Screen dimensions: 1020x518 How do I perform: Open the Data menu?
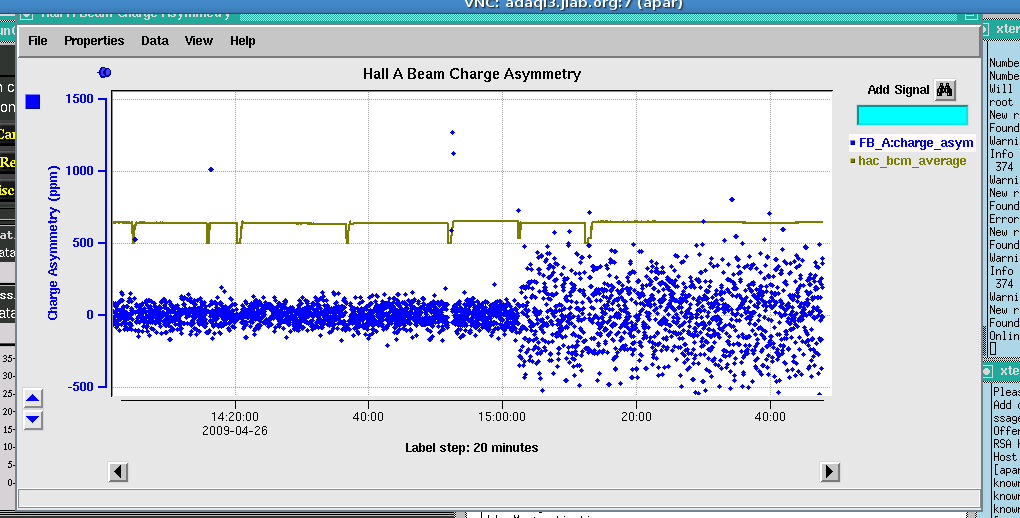pos(155,41)
